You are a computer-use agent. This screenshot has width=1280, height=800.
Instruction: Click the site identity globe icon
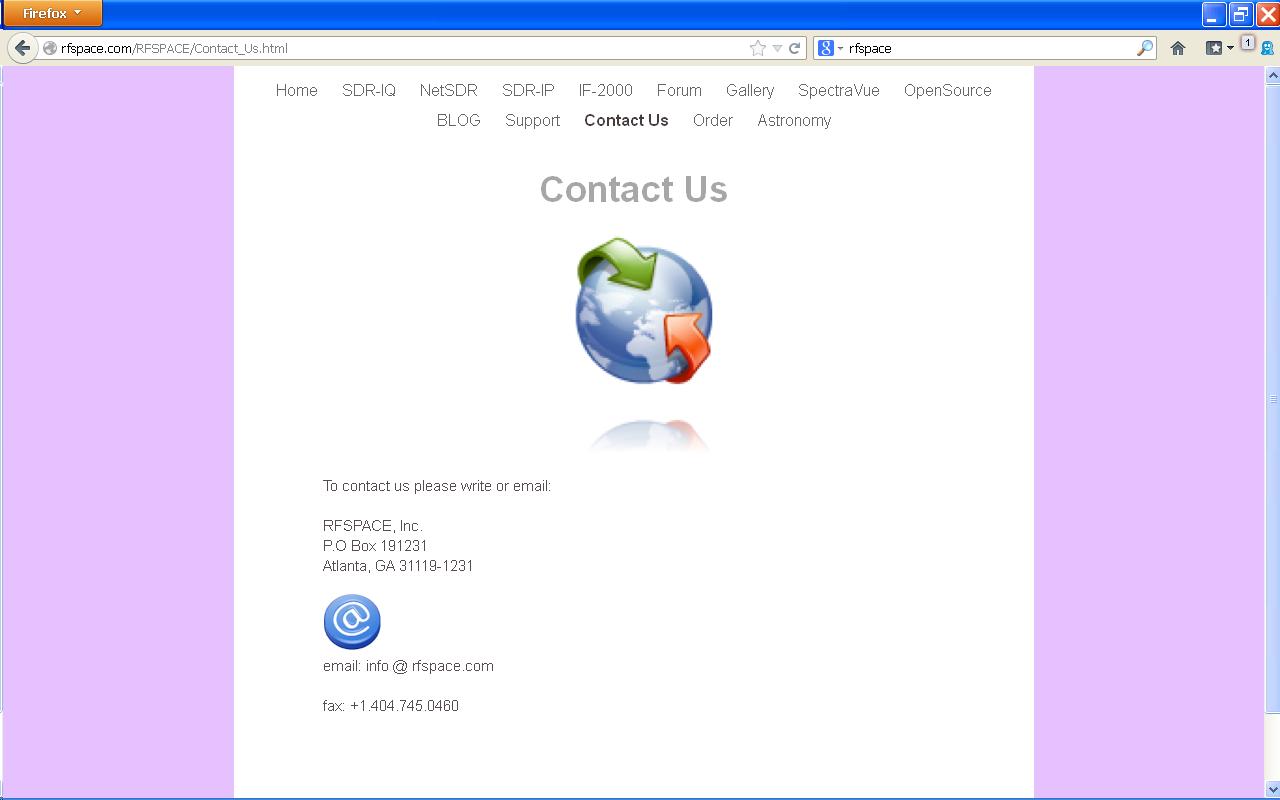click(x=49, y=48)
